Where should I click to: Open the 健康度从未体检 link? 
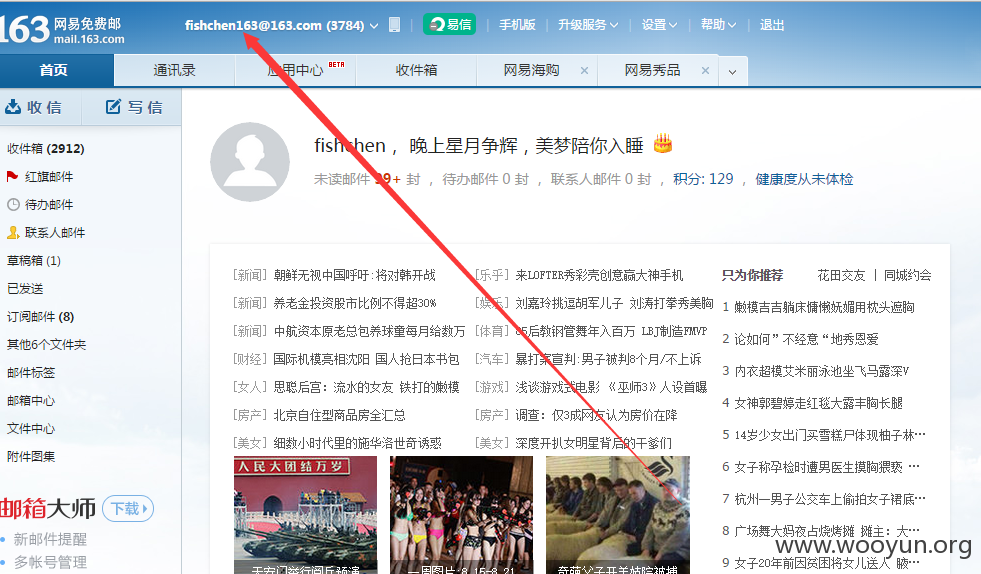(x=804, y=179)
